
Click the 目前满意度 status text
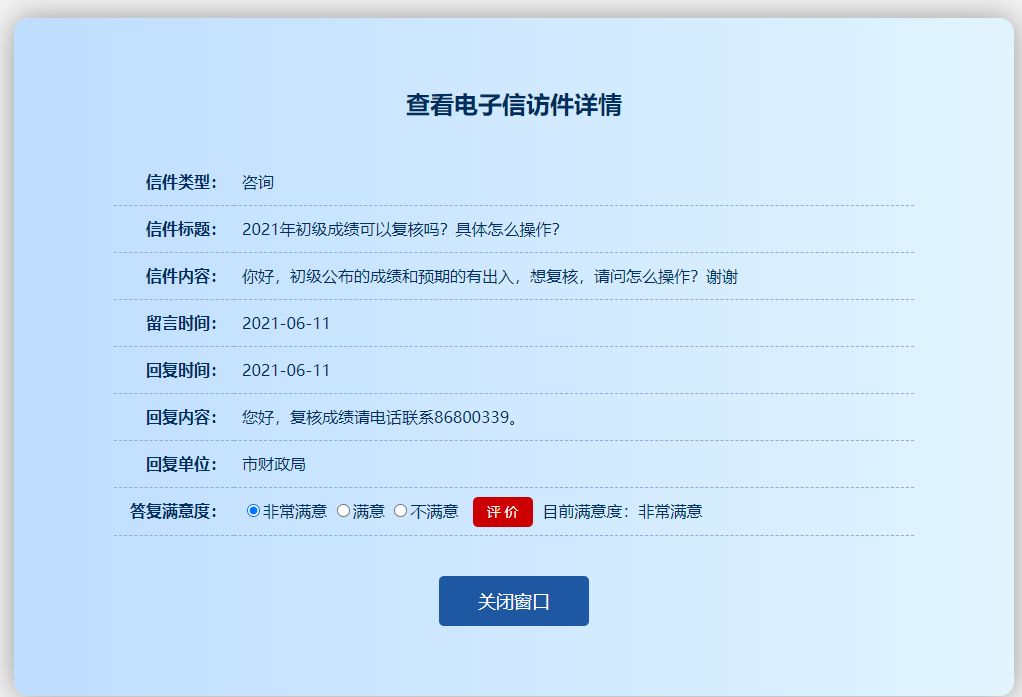(x=622, y=511)
